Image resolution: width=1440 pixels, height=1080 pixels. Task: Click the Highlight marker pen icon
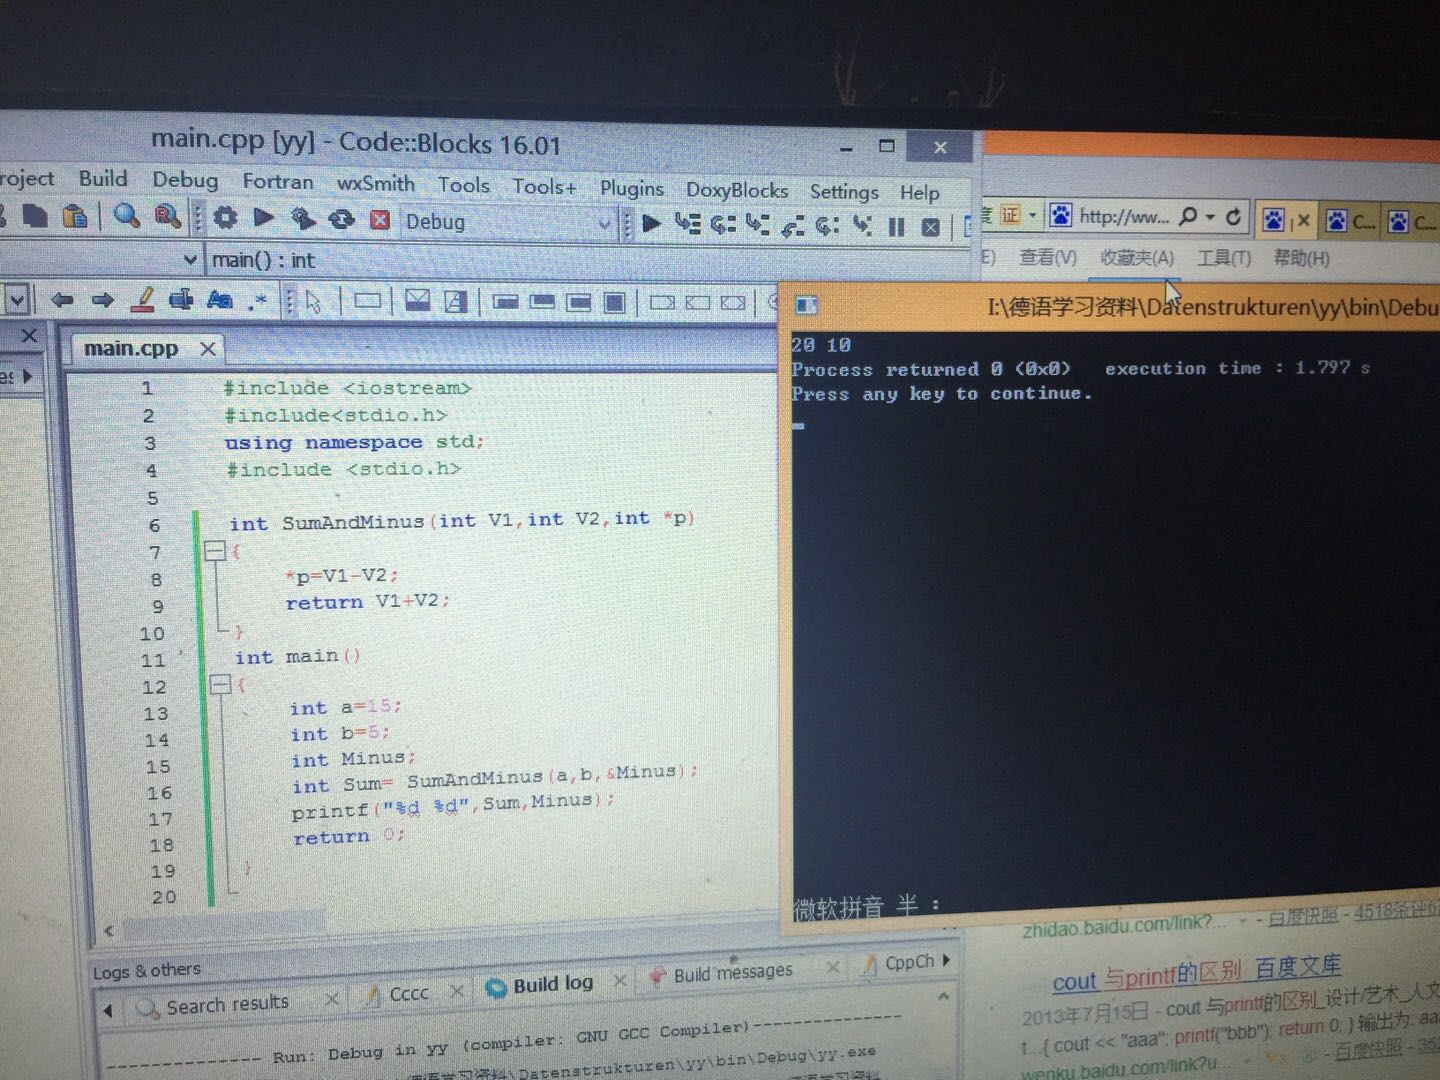(x=143, y=299)
